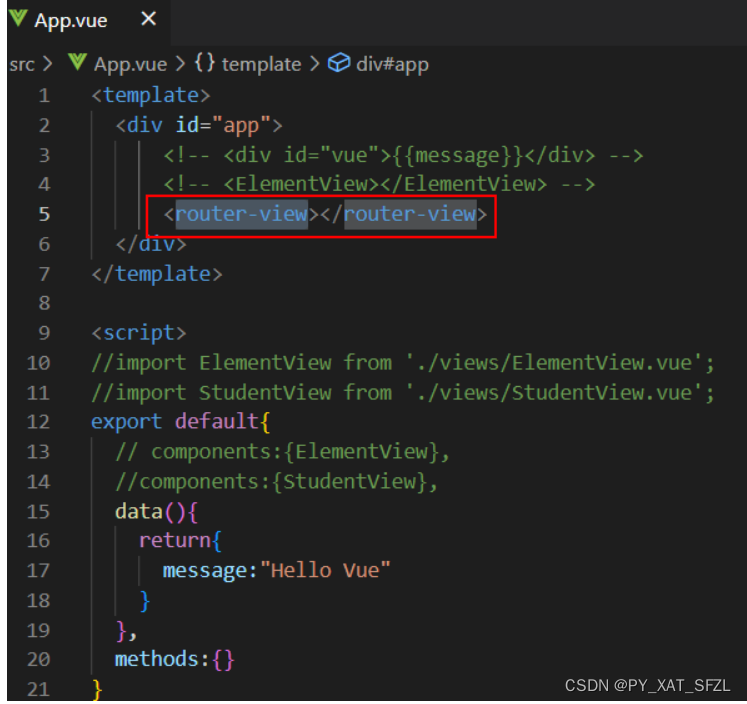The width and height of the screenshot is (747, 704).
Task: Click line number 5 in gutter
Action: [44, 214]
